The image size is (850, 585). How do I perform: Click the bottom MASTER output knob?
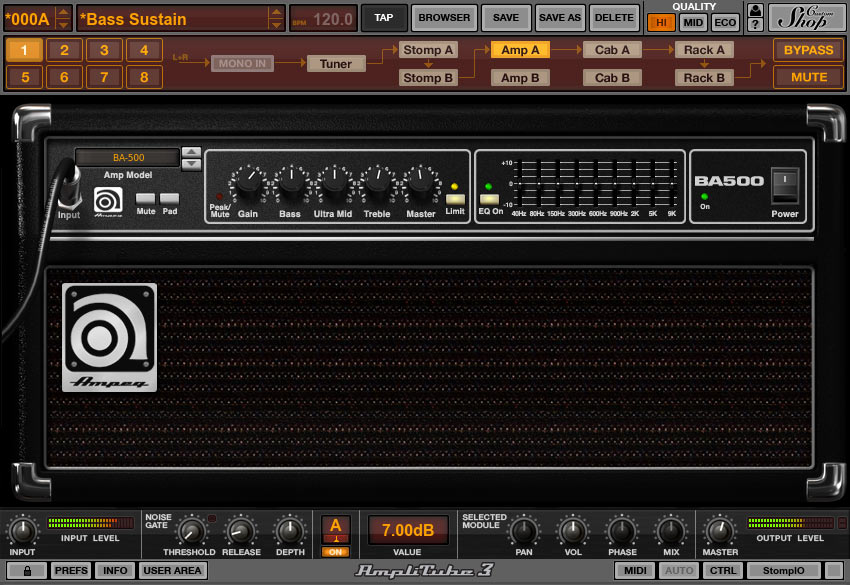720,531
